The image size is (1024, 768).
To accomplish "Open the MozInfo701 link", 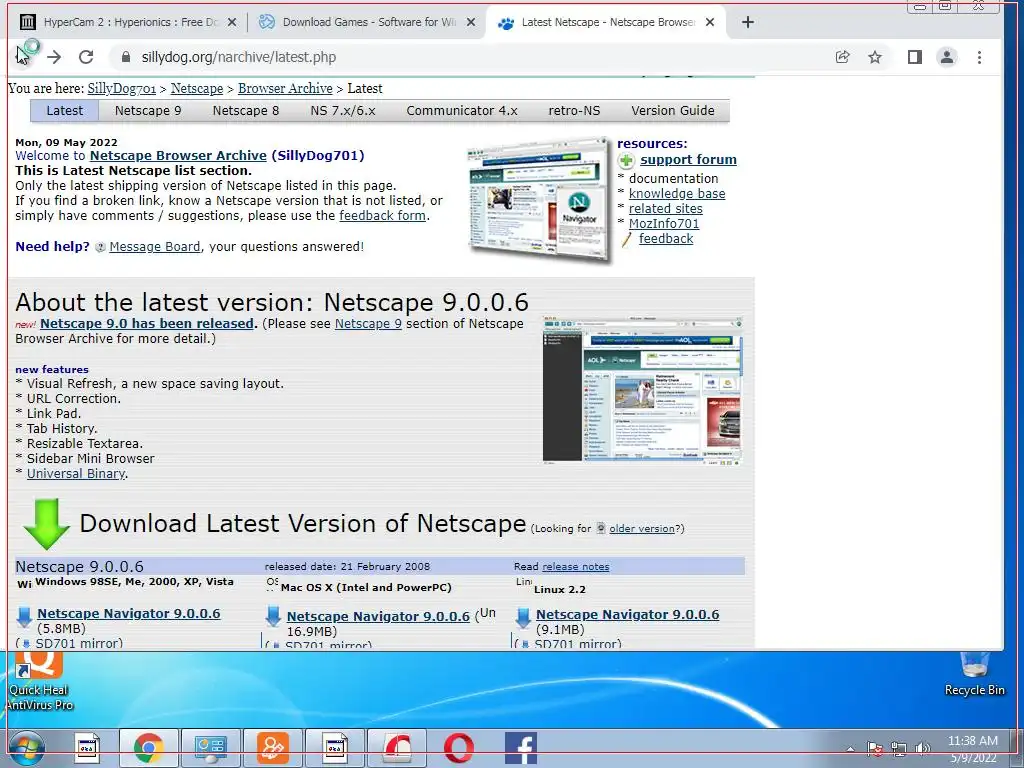I will (x=664, y=223).
